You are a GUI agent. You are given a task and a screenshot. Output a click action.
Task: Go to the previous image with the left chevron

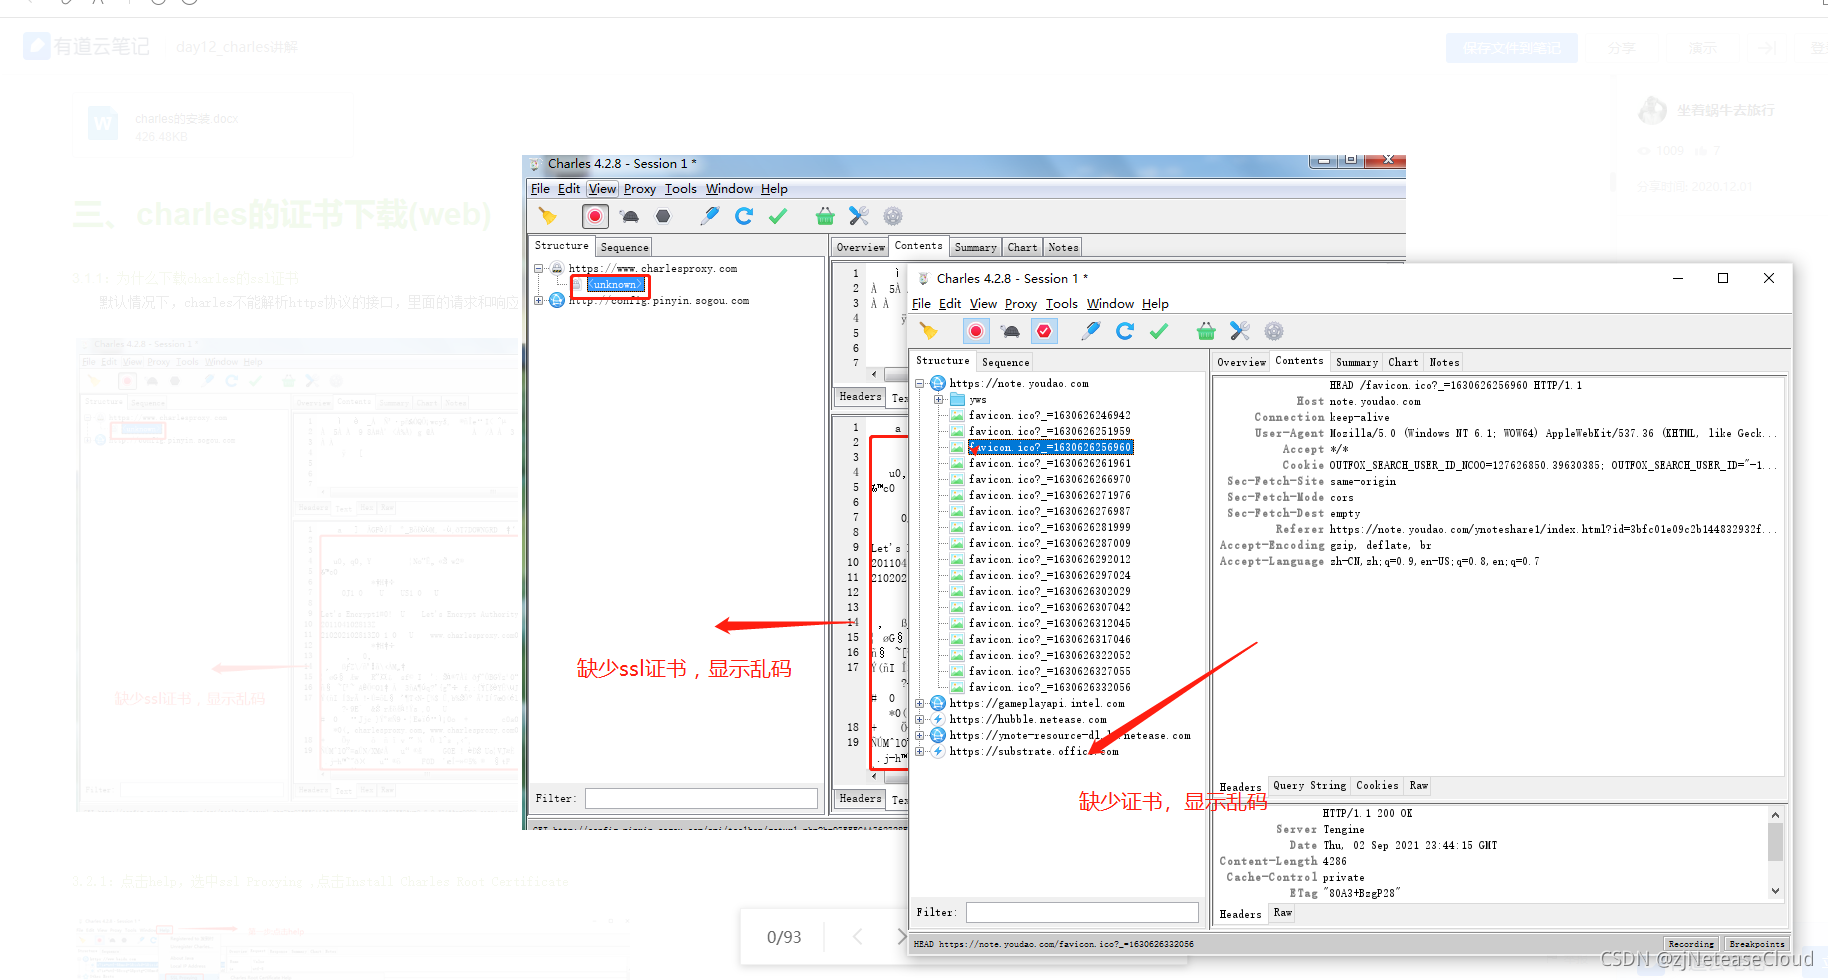tap(857, 937)
